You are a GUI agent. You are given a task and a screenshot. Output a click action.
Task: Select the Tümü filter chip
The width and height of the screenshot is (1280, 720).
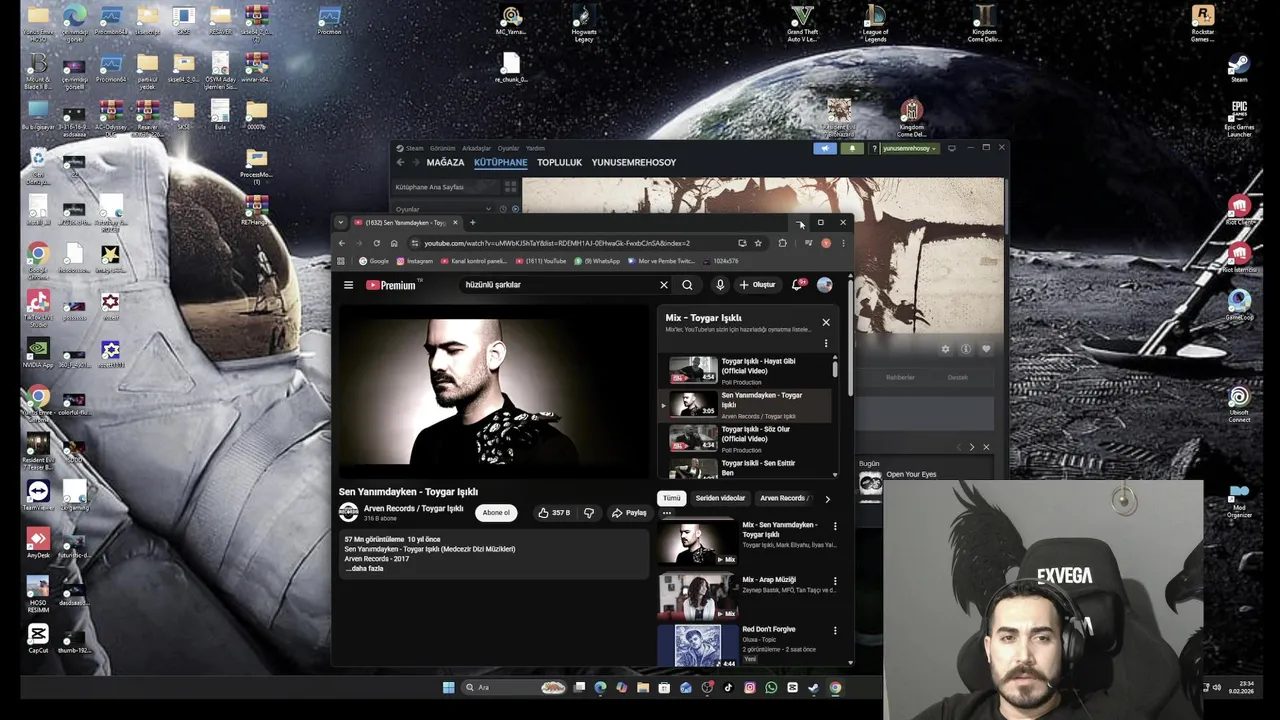click(x=671, y=498)
